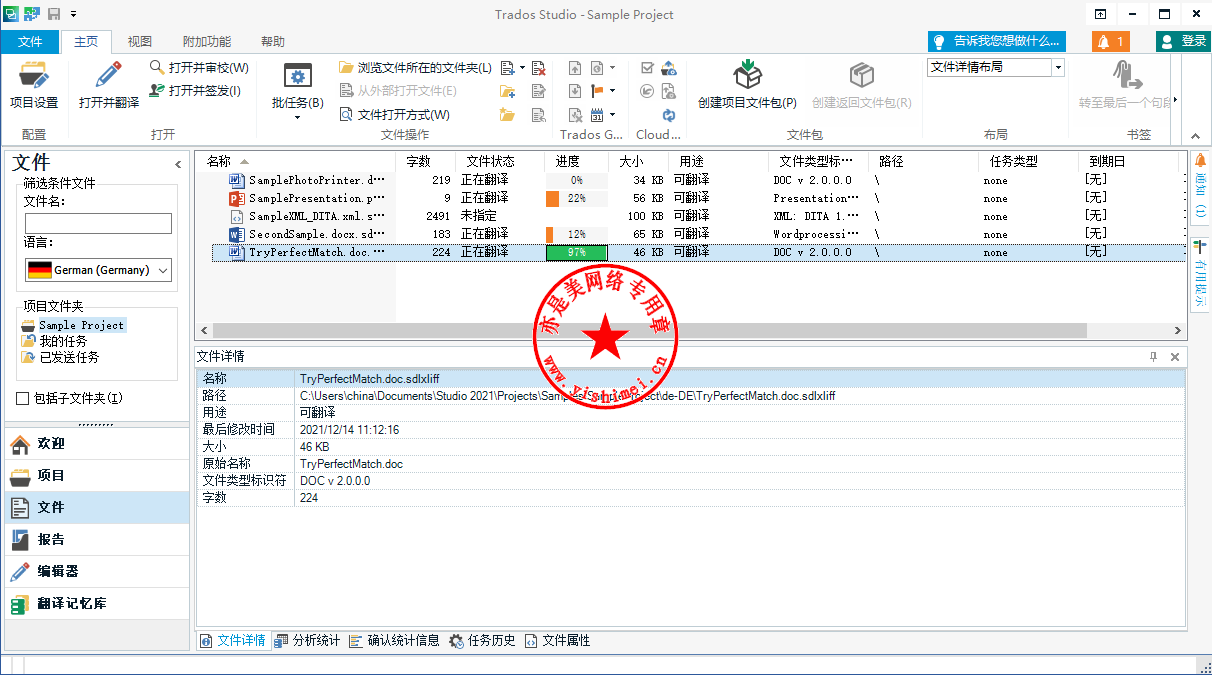This screenshot has height=675, width=1212.
Task: Switch to the 任务历史 bottom tab
Action: pos(483,640)
